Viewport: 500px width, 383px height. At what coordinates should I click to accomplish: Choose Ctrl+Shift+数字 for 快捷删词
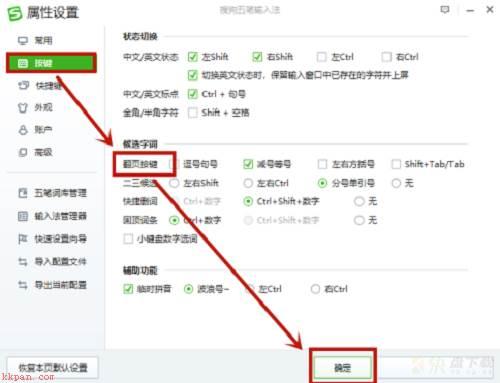click(248, 201)
